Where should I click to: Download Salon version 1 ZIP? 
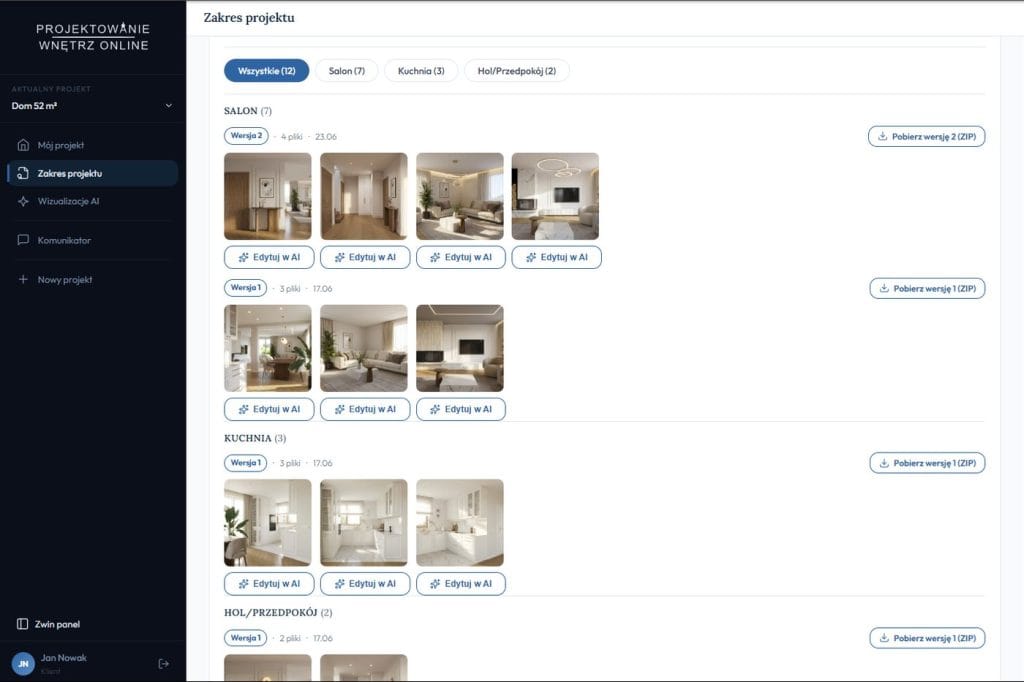(x=927, y=288)
